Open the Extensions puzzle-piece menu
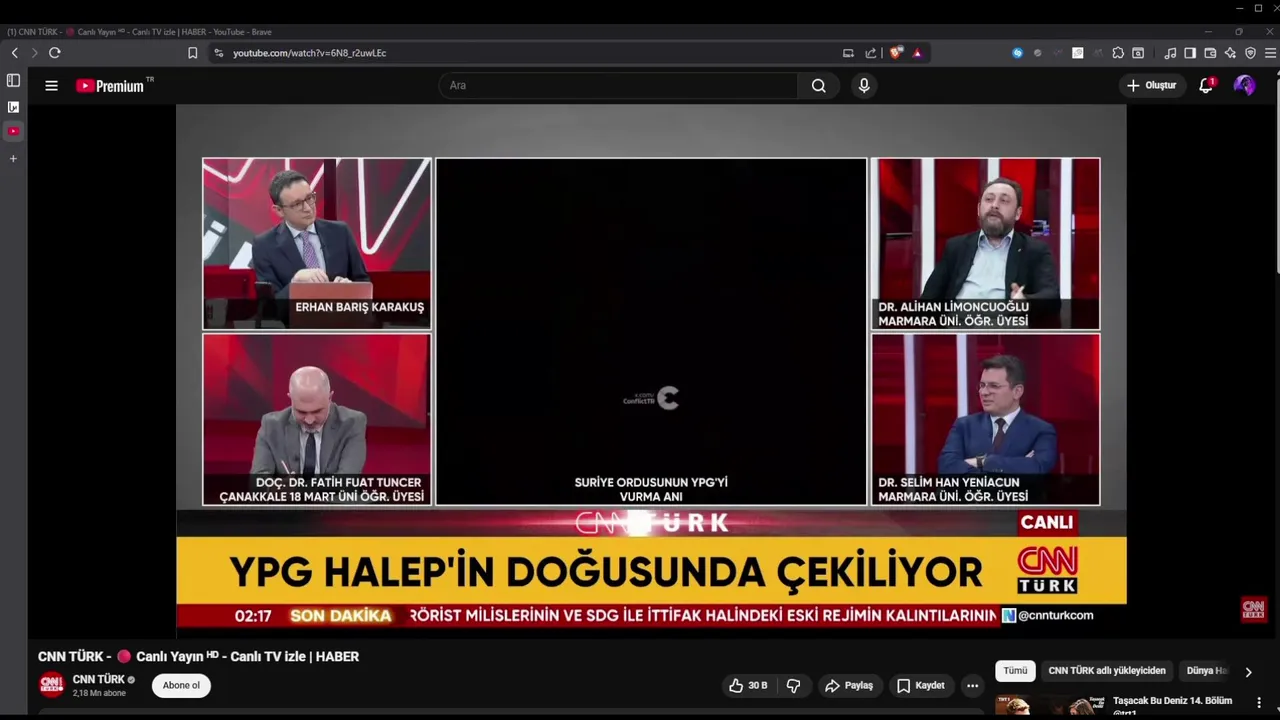The height and width of the screenshot is (720, 1280). point(1118,53)
